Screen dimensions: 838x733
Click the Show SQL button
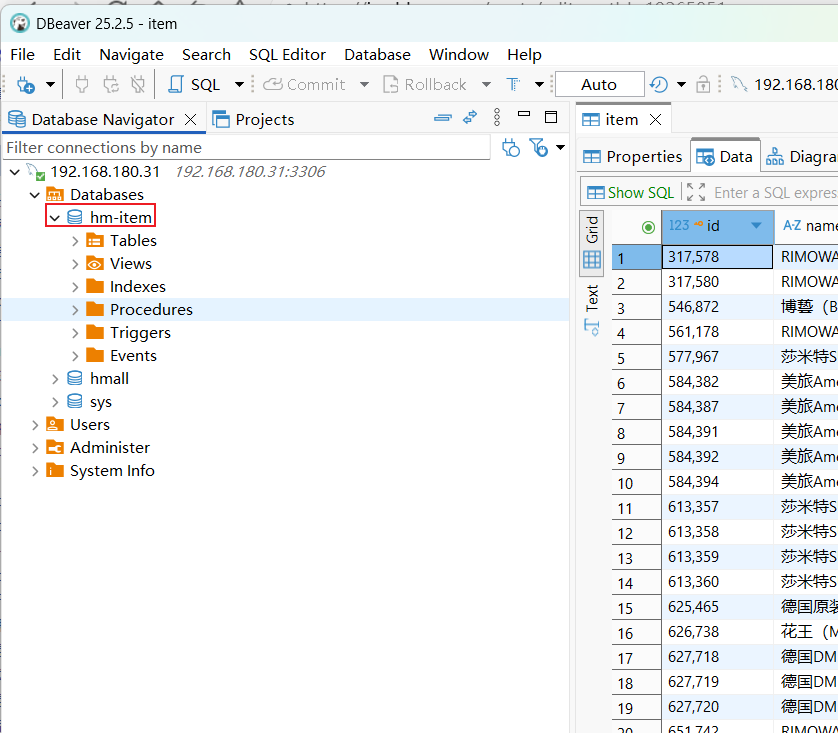631,192
